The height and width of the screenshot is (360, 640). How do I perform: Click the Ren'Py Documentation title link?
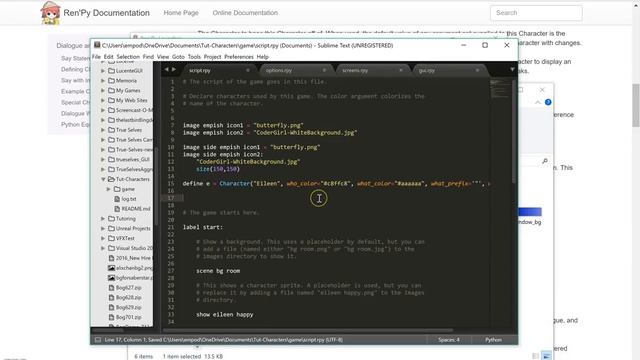click(x=107, y=13)
